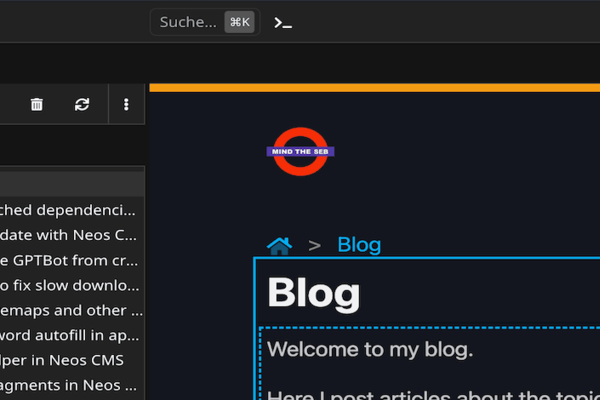Select tree item 'date with Neos C...'
The image size is (600, 400).
68,235
